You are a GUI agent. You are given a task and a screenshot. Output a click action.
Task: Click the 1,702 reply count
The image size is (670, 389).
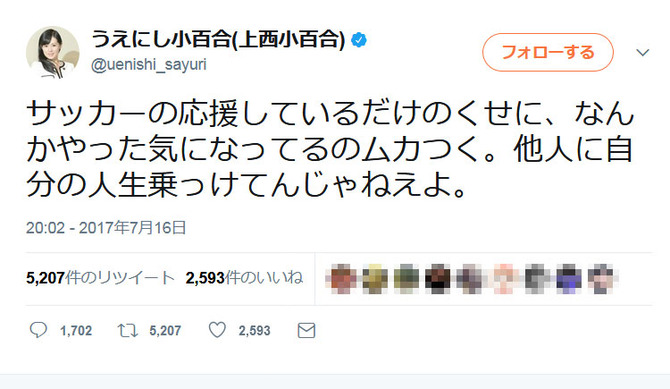(76, 331)
